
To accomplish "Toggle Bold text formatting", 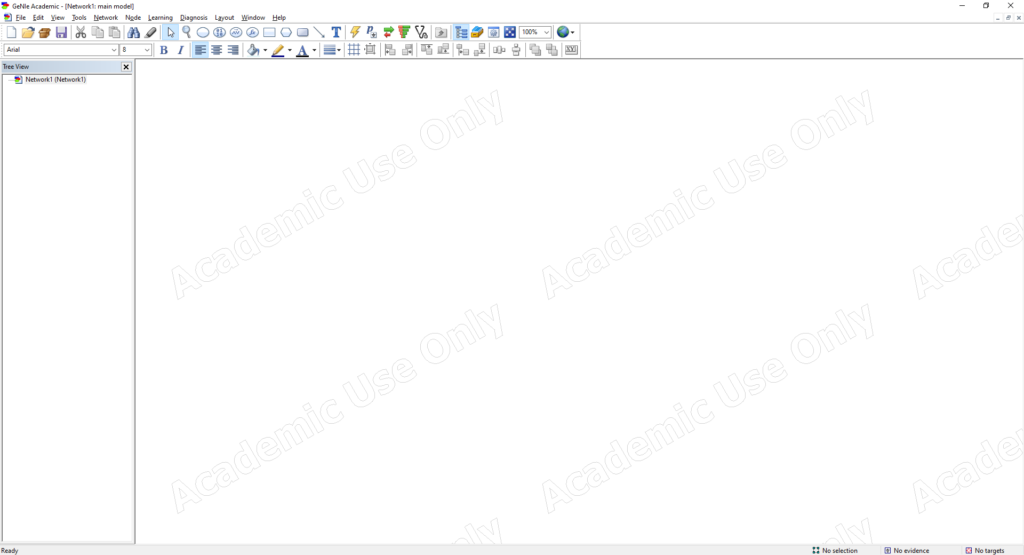I will [x=164, y=50].
